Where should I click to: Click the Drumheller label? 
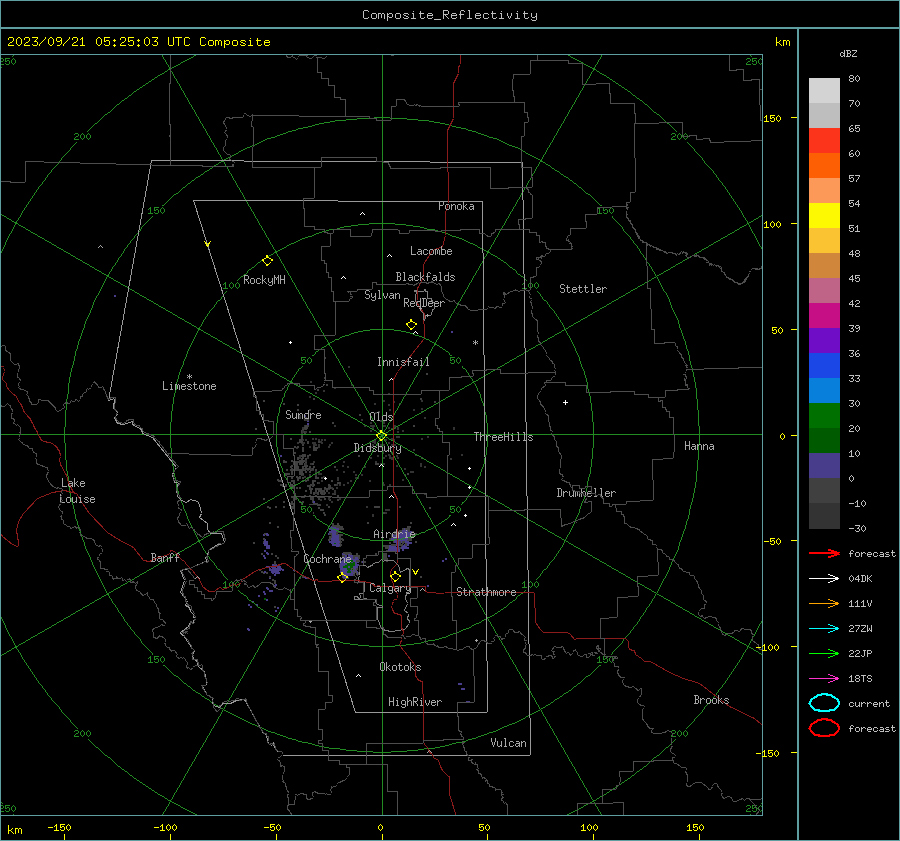[586, 493]
